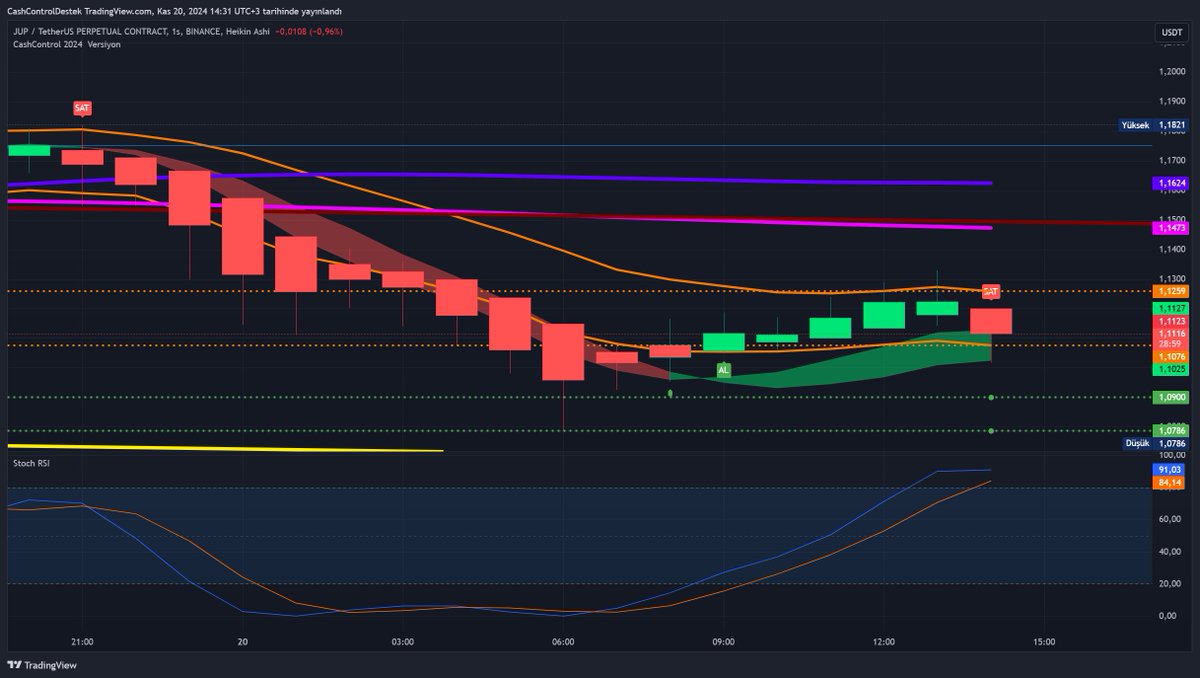Image resolution: width=1200 pixels, height=678 pixels.
Task: Click the magenta 1,1473 price tag
Action: point(1171,228)
